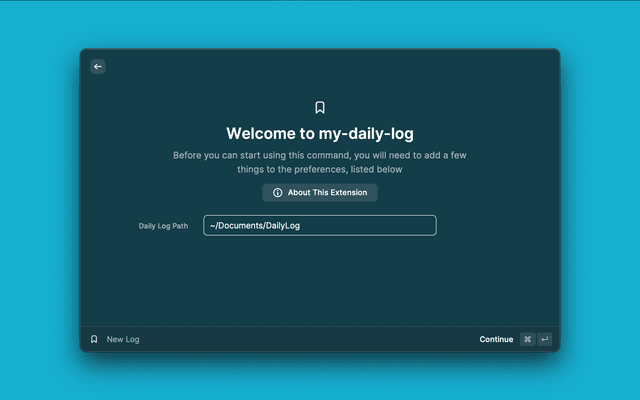Click the Welcome to my-daily-log heading
Image resolution: width=640 pixels, height=400 pixels.
point(320,134)
